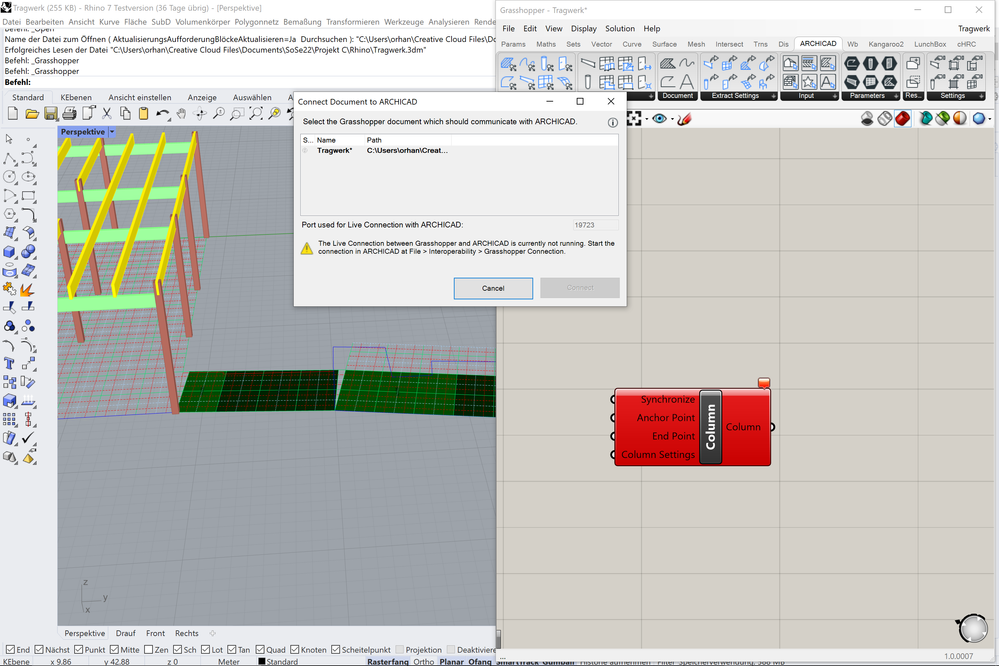
Task: Toggle Planar in Rhino status bar
Action: 452,662
